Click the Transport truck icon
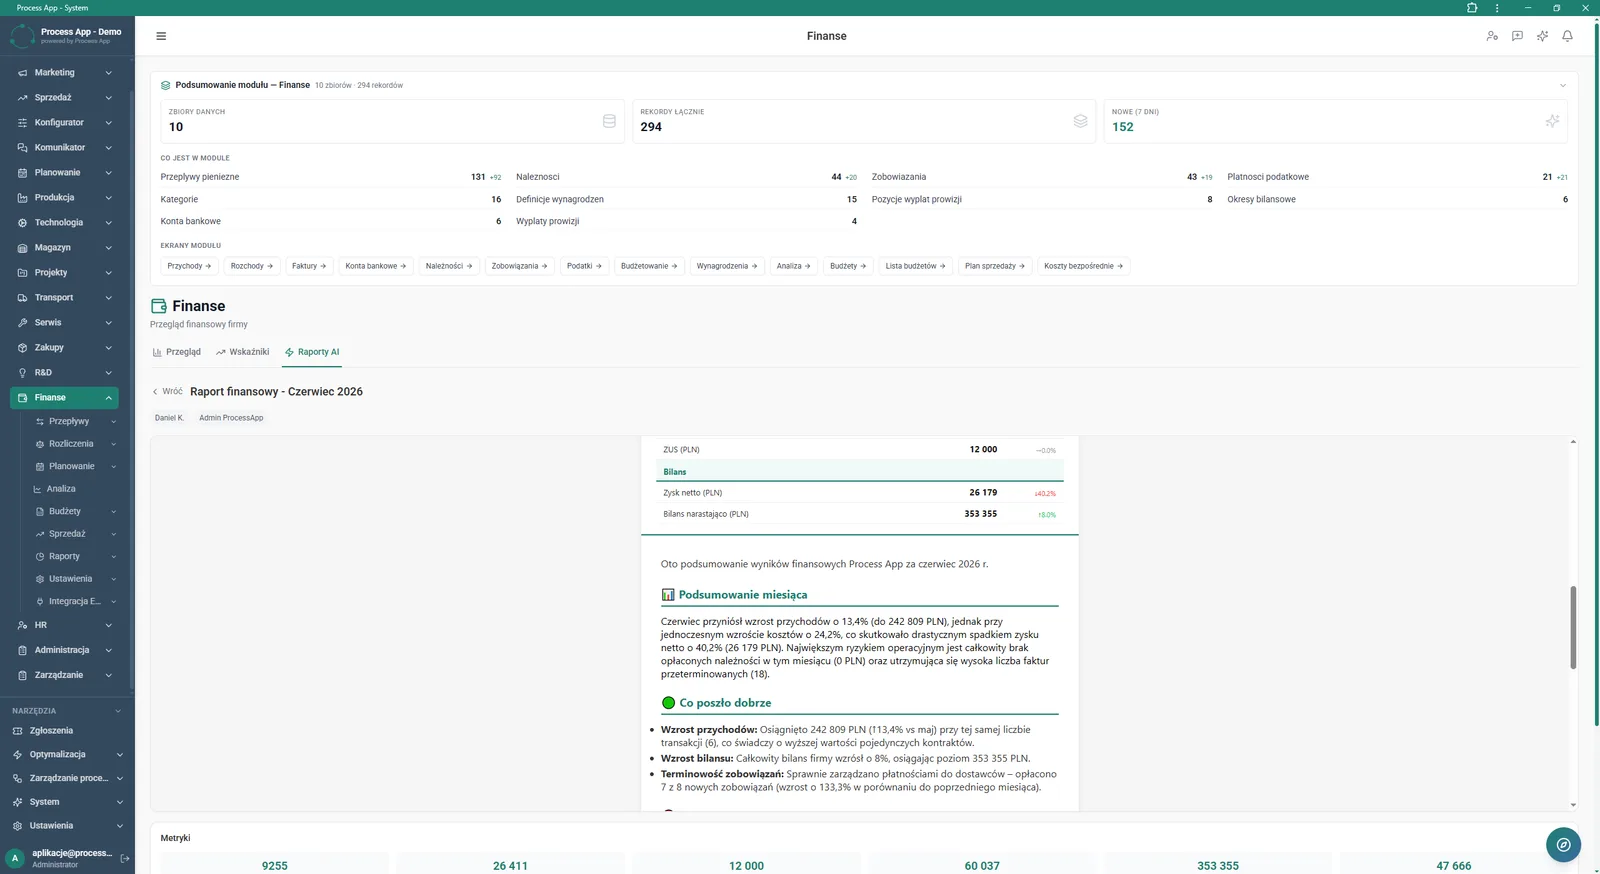This screenshot has width=1600, height=874. [22, 298]
